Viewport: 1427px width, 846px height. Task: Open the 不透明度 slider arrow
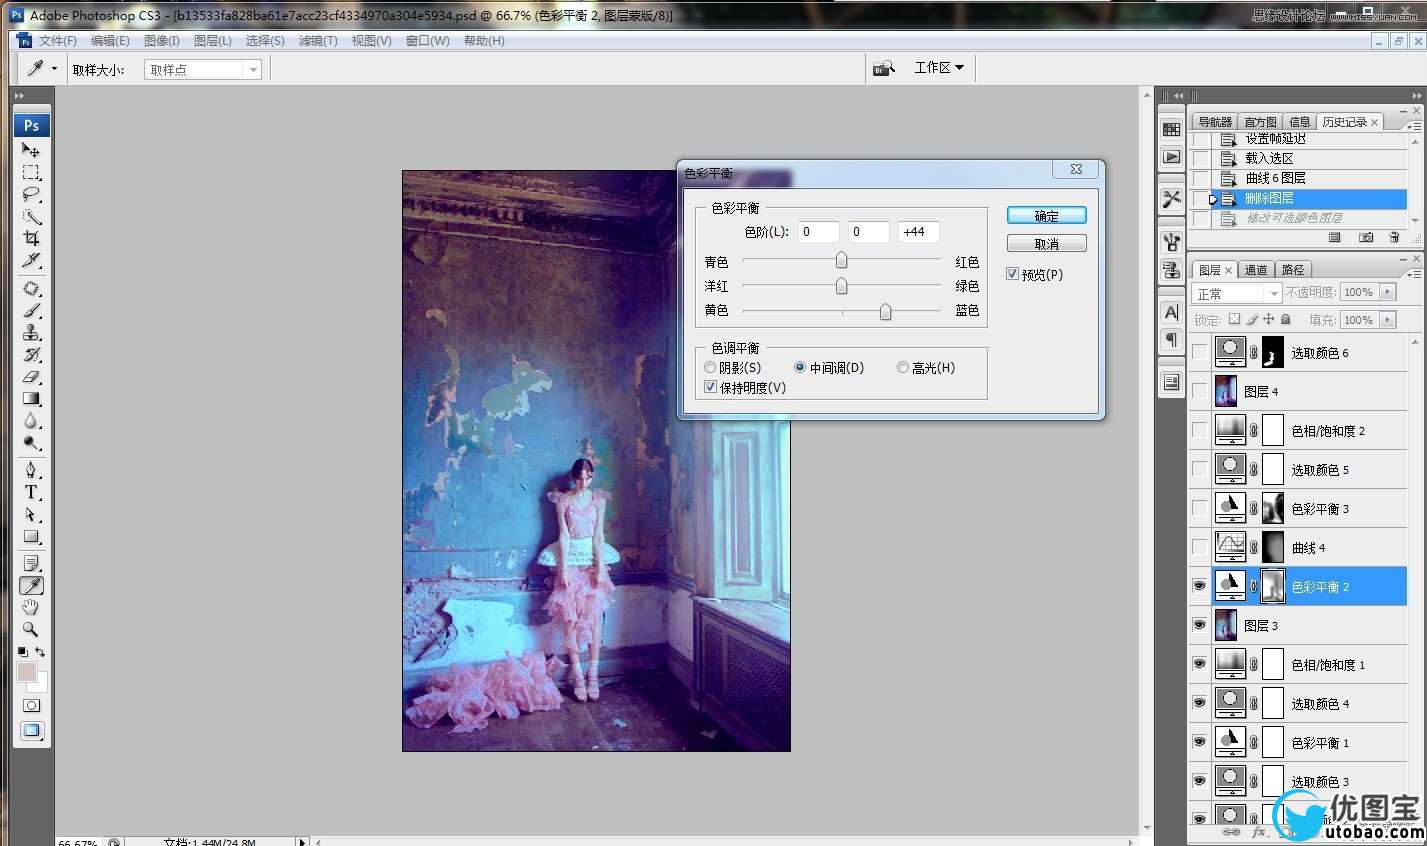1387,292
